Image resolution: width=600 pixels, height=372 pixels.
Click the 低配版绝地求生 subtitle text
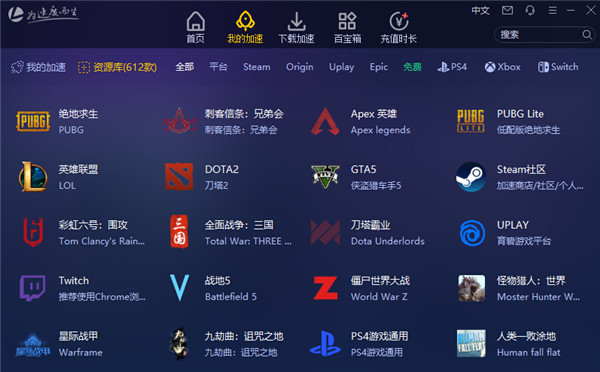click(528, 130)
